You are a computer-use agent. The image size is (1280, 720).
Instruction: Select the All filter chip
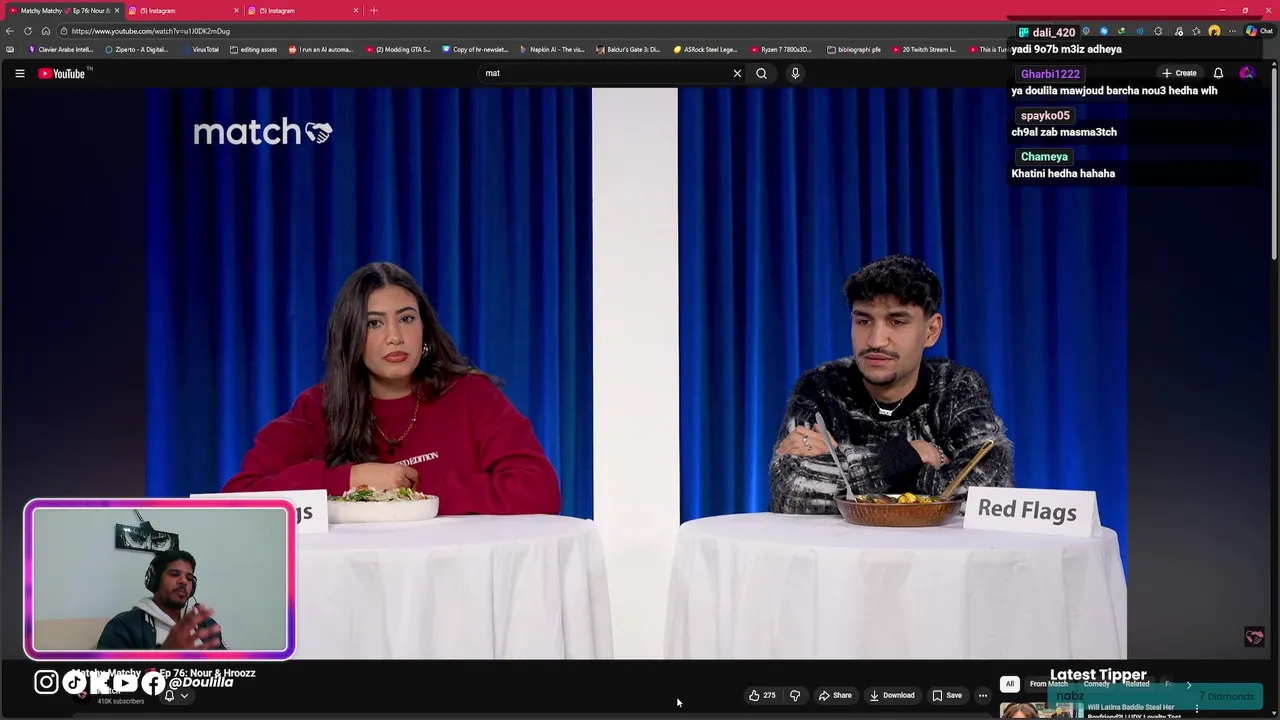(1009, 684)
